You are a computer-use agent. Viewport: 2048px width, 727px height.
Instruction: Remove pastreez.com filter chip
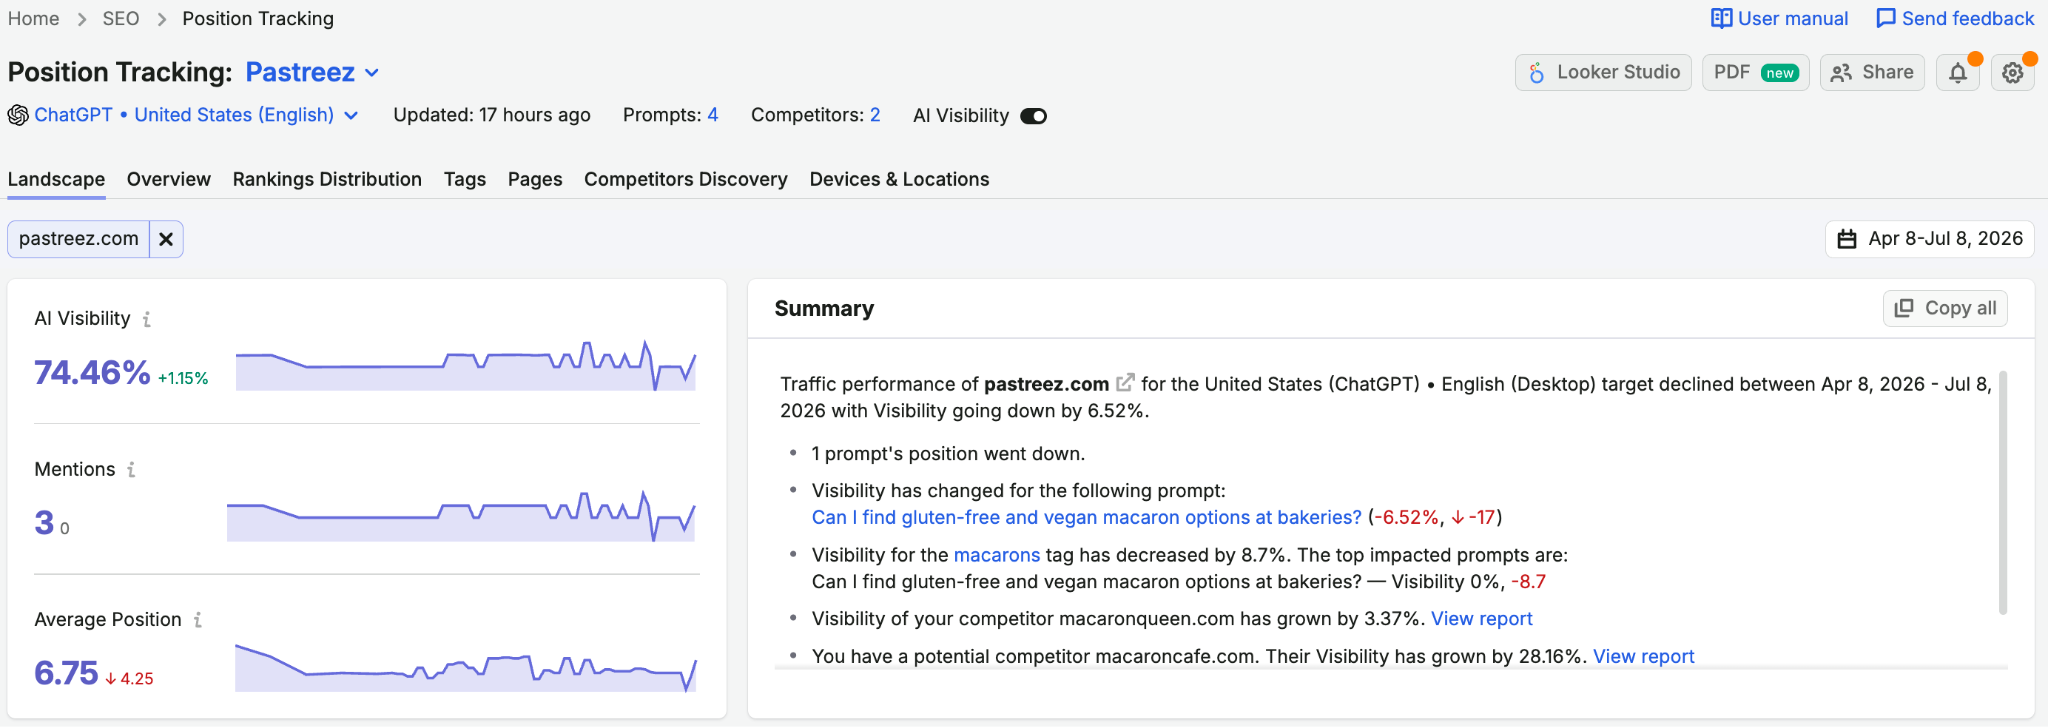click(x=166, y=239)
